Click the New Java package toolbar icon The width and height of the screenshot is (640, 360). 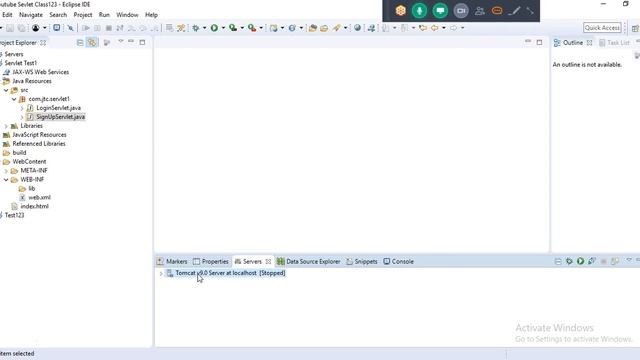click(273, 28)
